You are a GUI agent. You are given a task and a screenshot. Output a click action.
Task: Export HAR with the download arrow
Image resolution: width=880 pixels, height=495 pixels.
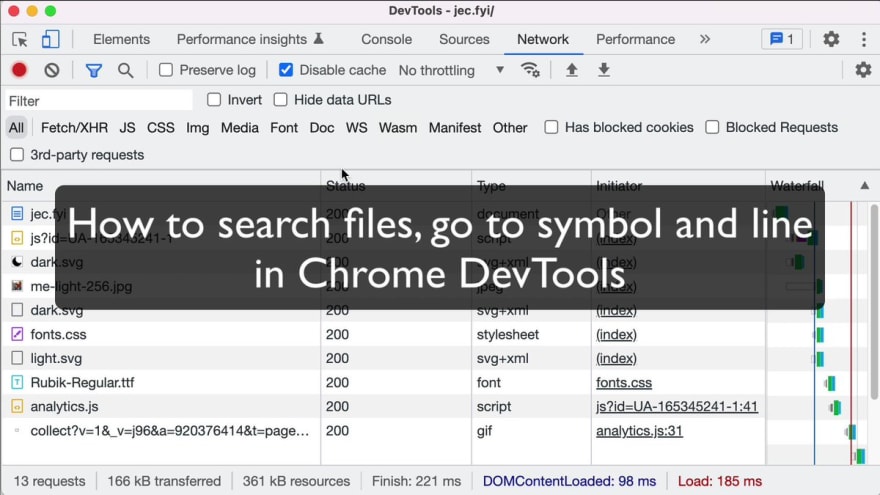coord(604,70)
